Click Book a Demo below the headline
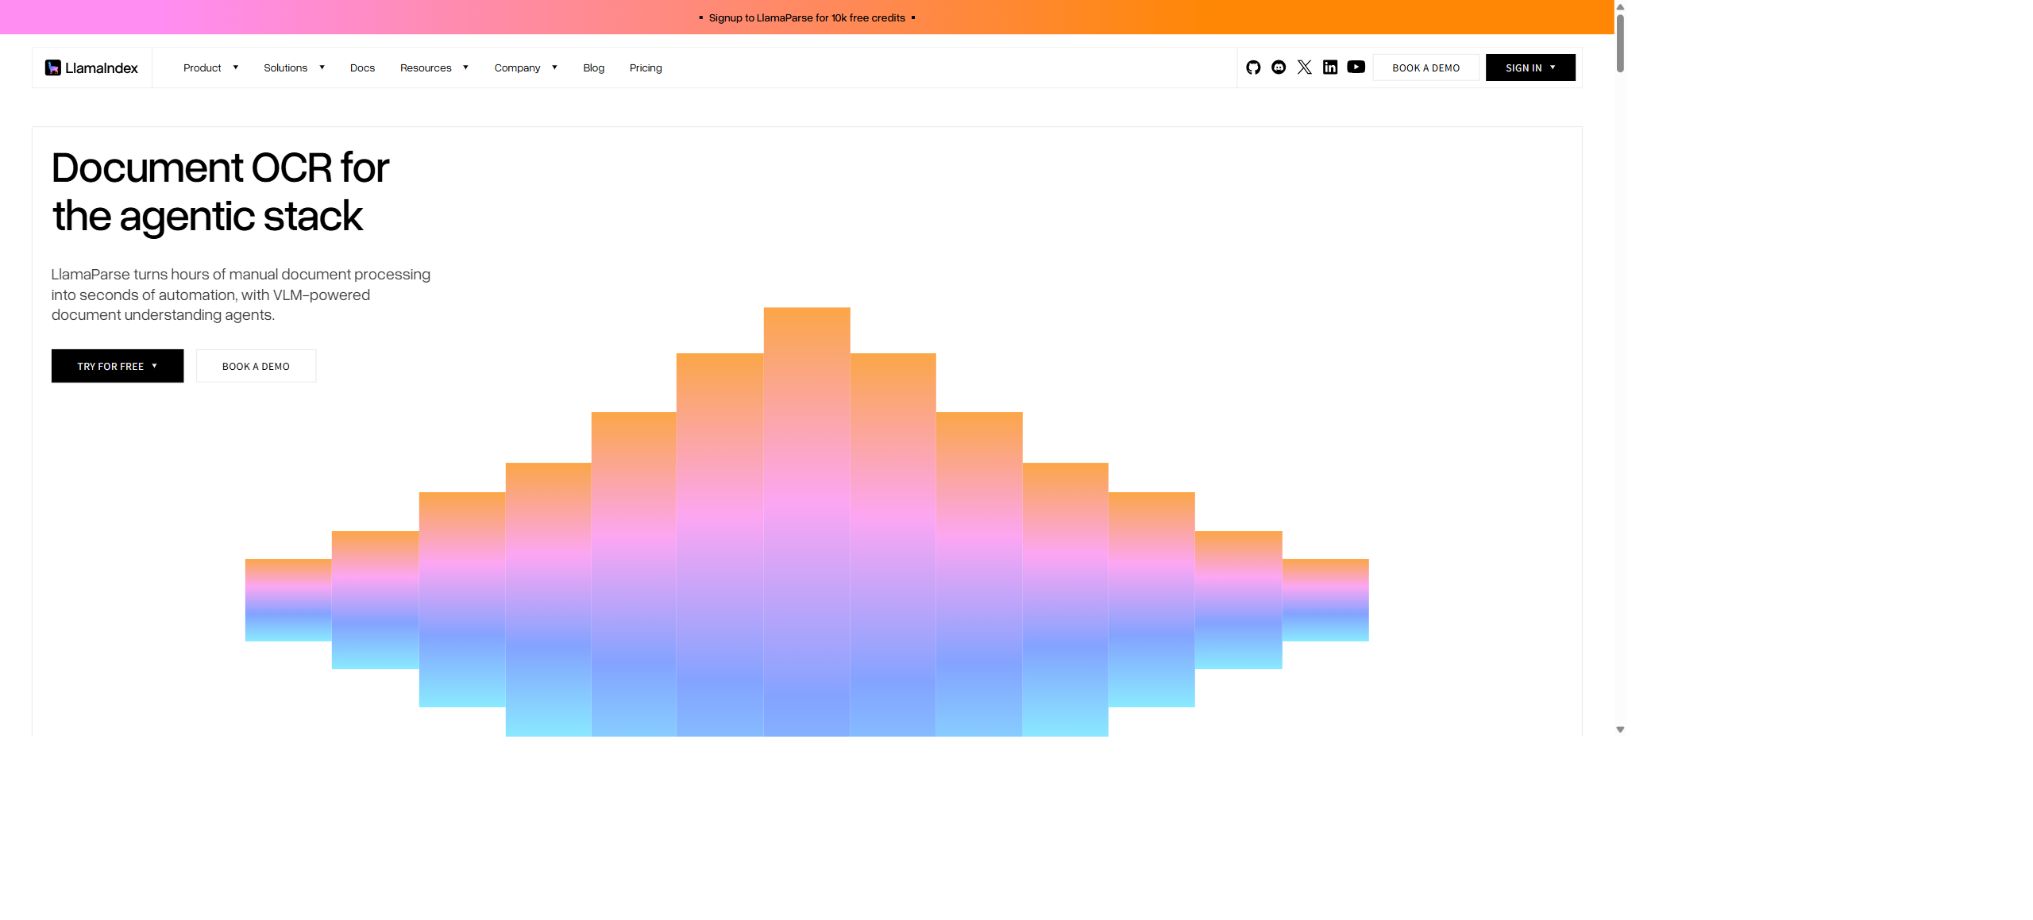Screen dimensions: 2033x920 (256, 366)
